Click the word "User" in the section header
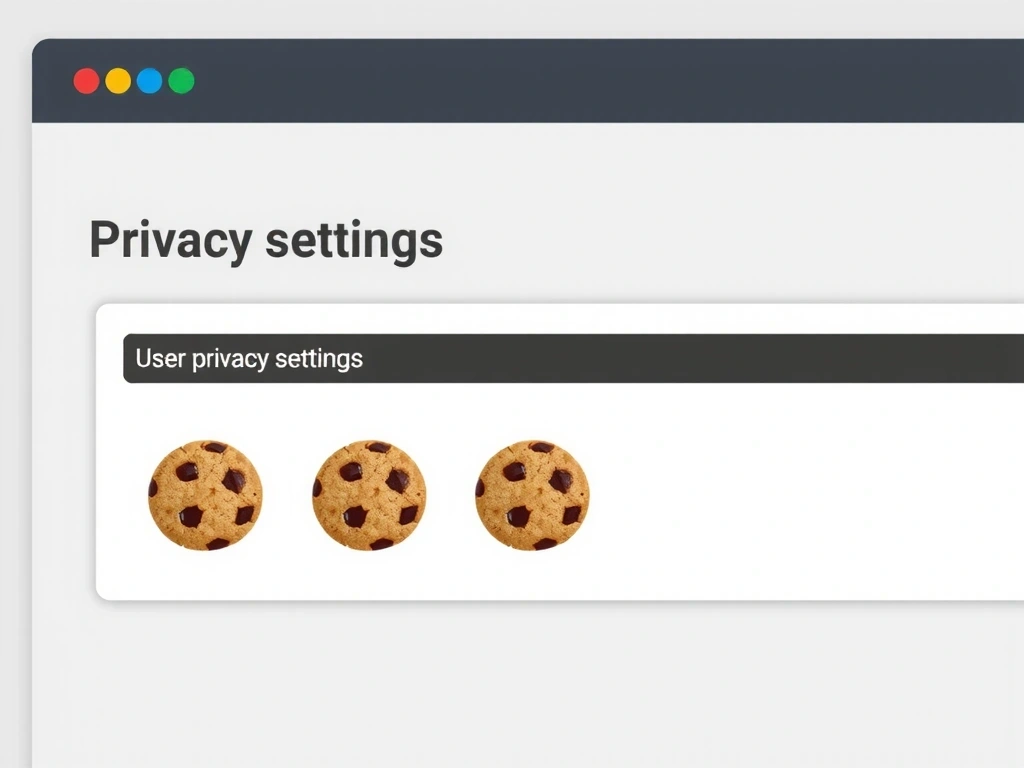This screenshot has width=1024, height=768. coord(160,359)
